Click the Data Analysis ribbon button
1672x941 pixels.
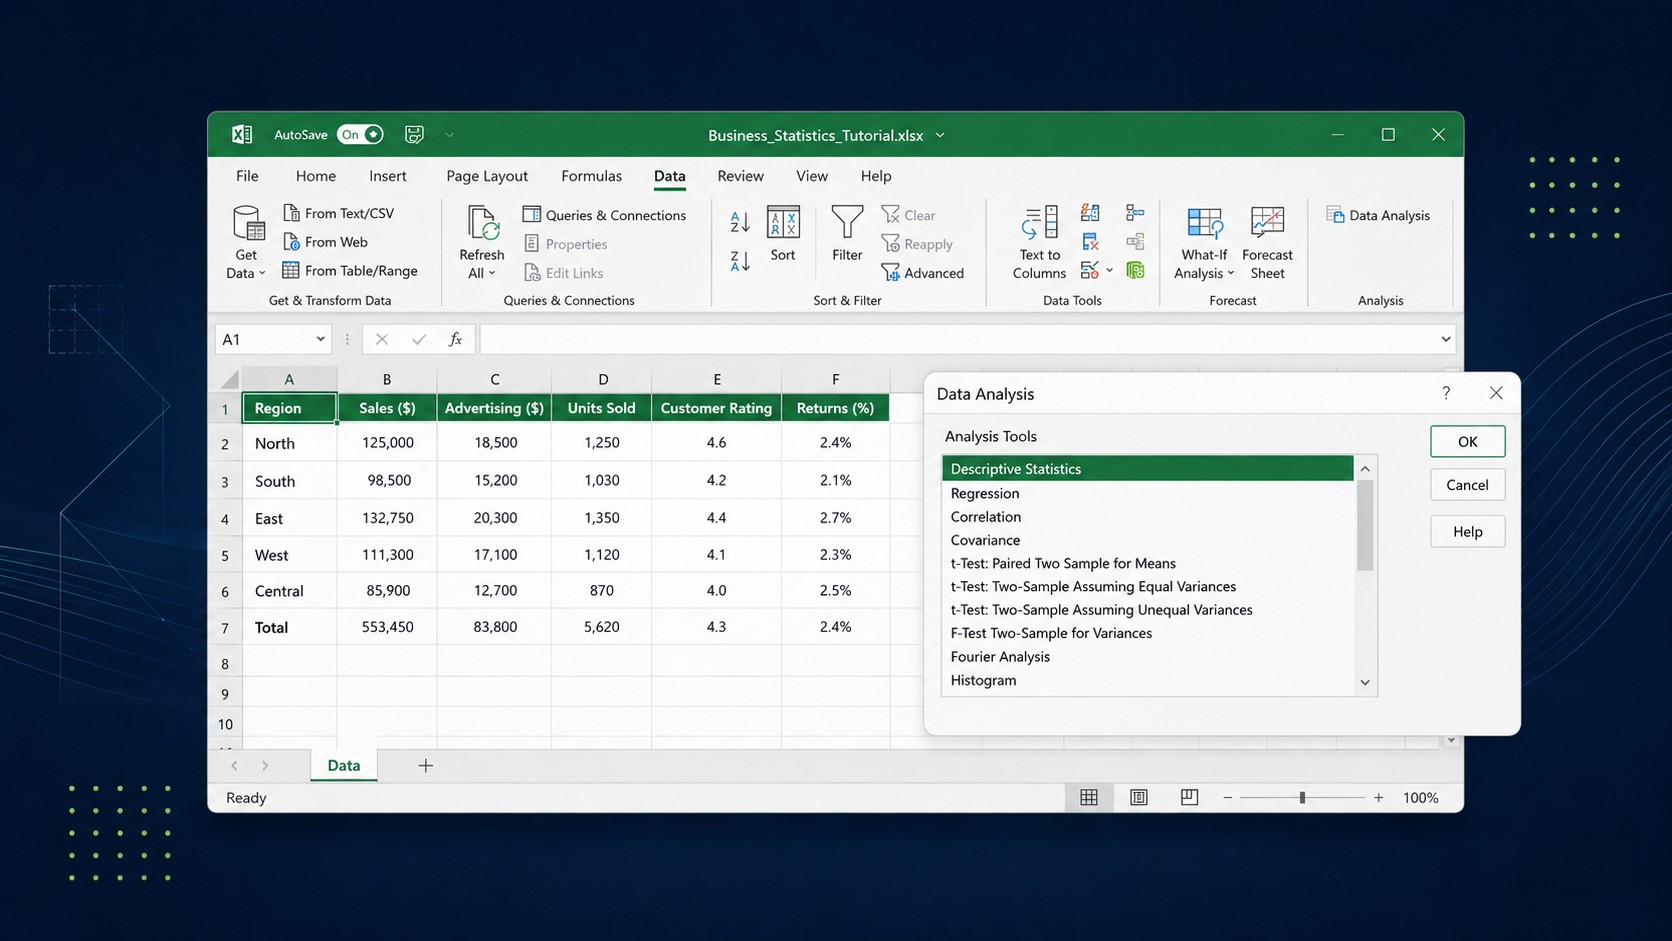1378,215
